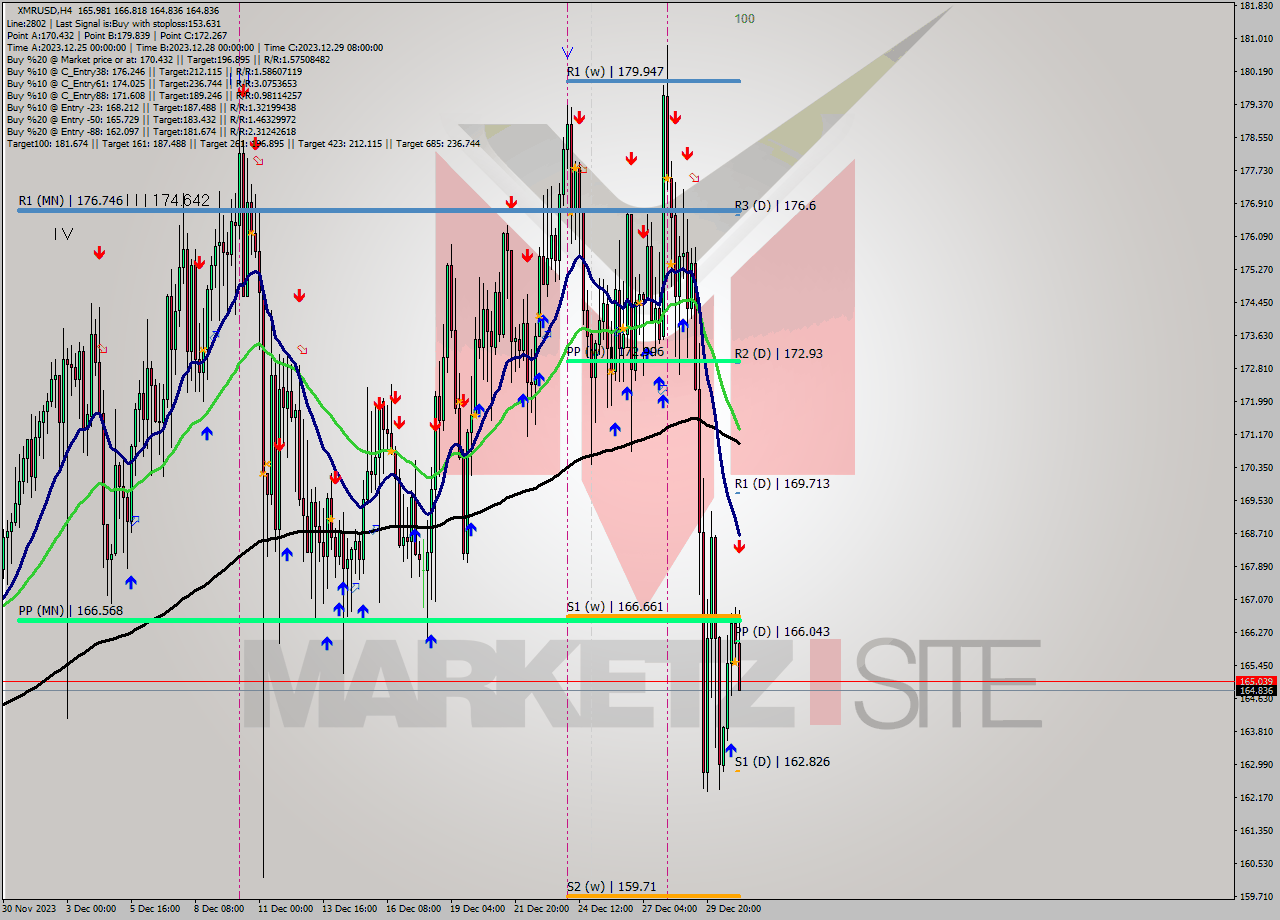The width and height of the screenshot is (1280, 920).
Task: Click the red sell arrow below R1 (D) label
Action: 739,546
